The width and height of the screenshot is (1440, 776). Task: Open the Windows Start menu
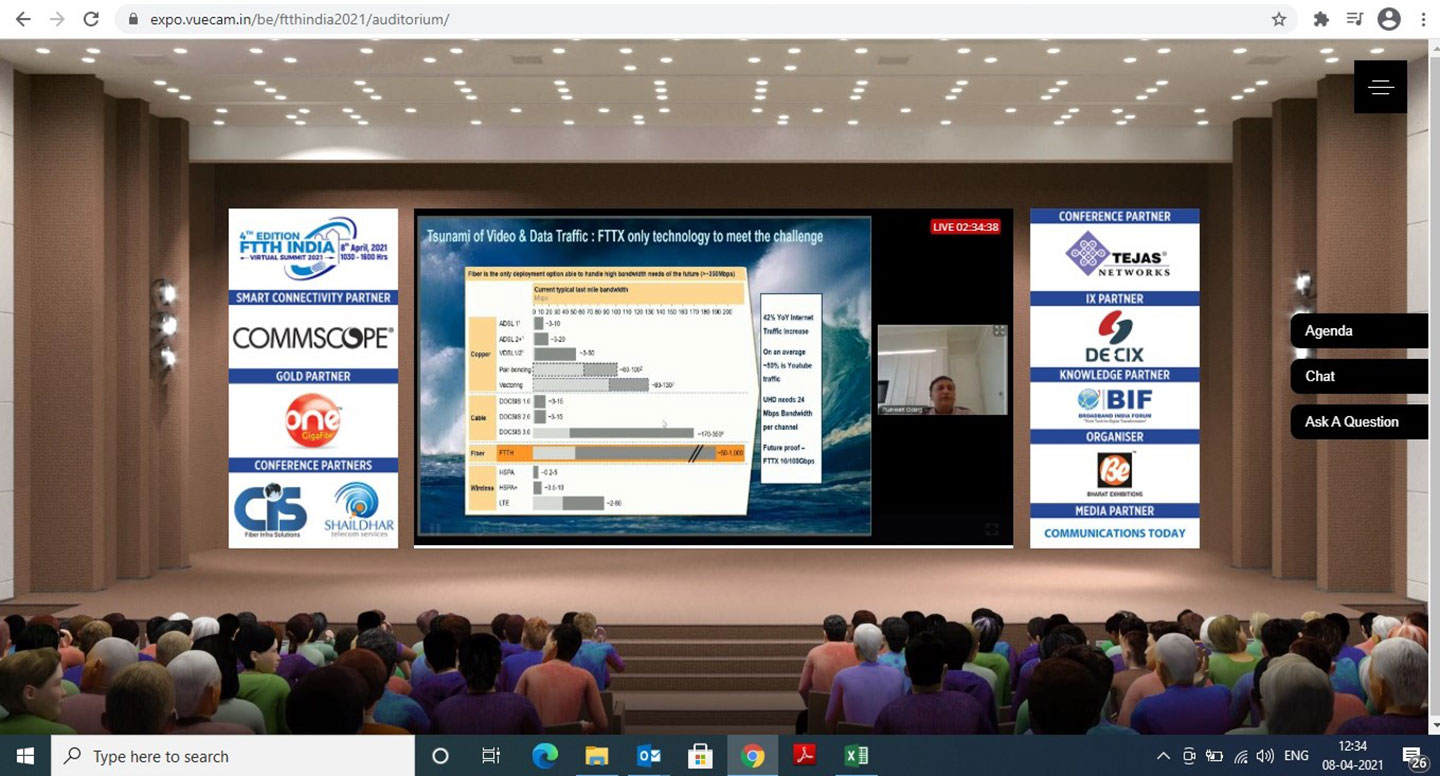coord(24,756)
